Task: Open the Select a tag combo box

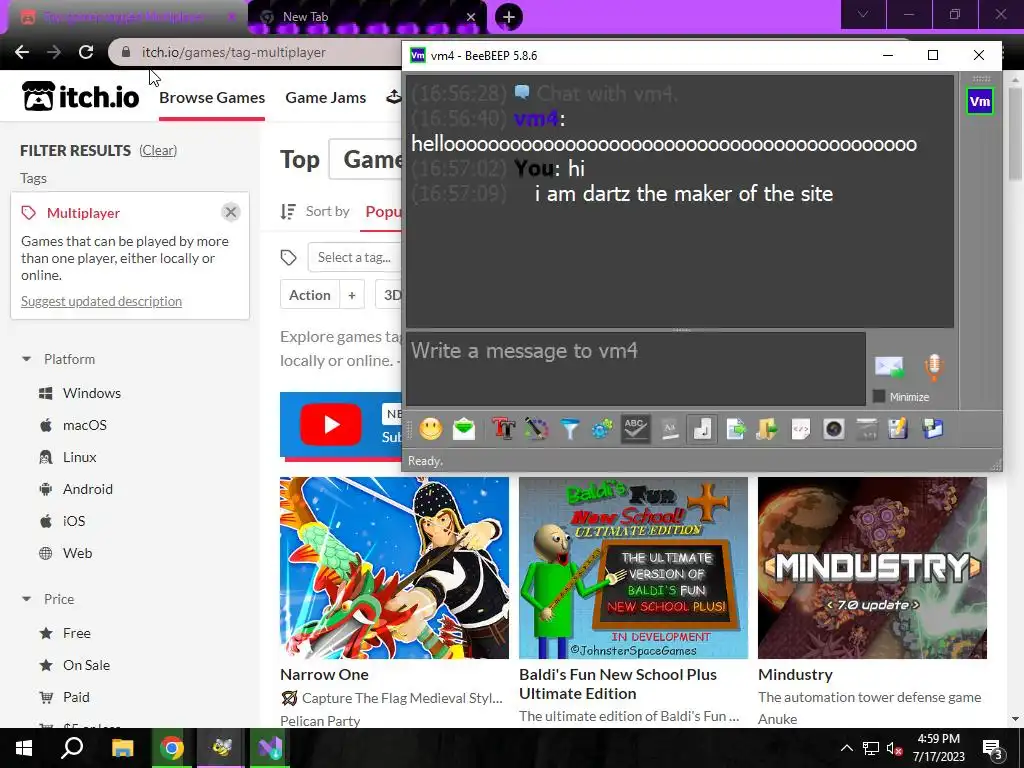Action: coord(355,257)
